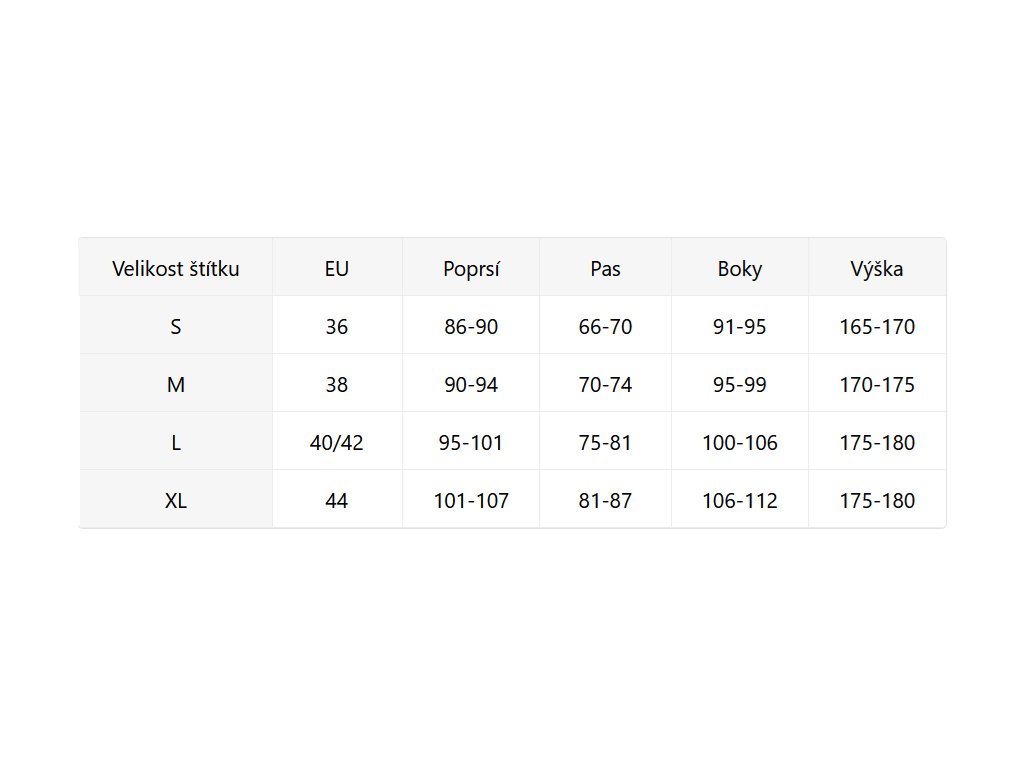
Task: Click the Výška column header
Action: click(x=877, y=268)
